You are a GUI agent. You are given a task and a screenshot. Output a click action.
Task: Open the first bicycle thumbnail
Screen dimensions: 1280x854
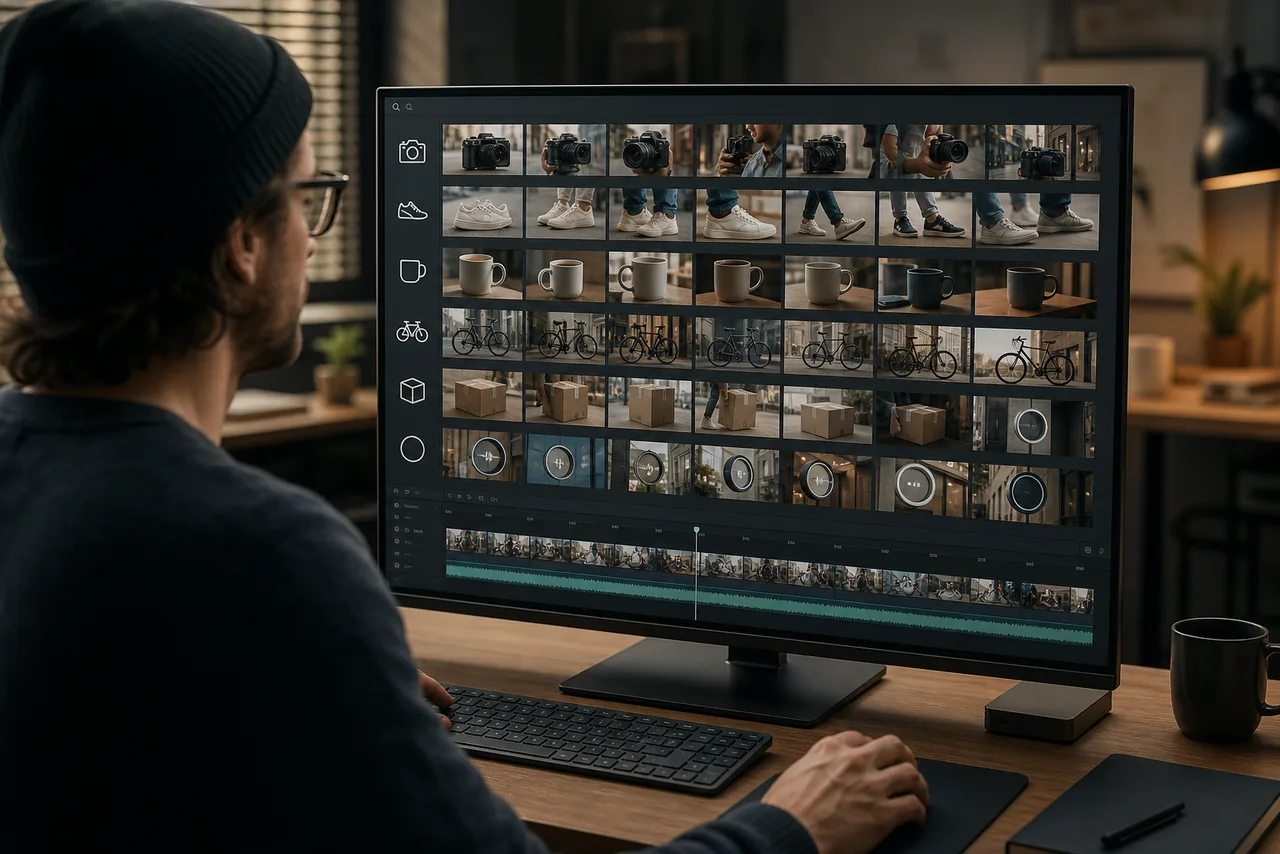point(483,332)
